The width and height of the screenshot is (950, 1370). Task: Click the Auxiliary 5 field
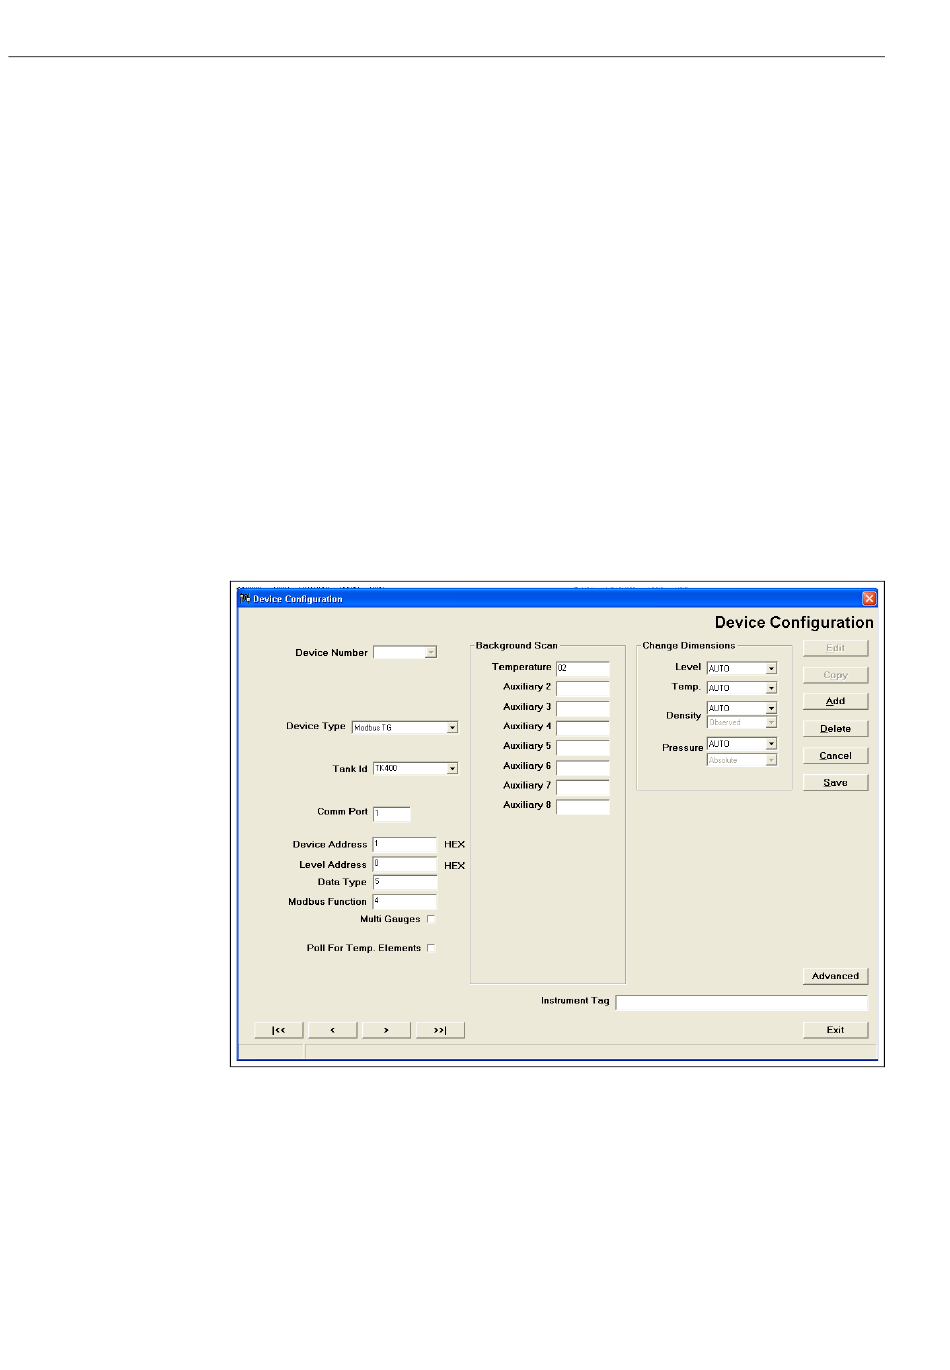click(583, 747)
